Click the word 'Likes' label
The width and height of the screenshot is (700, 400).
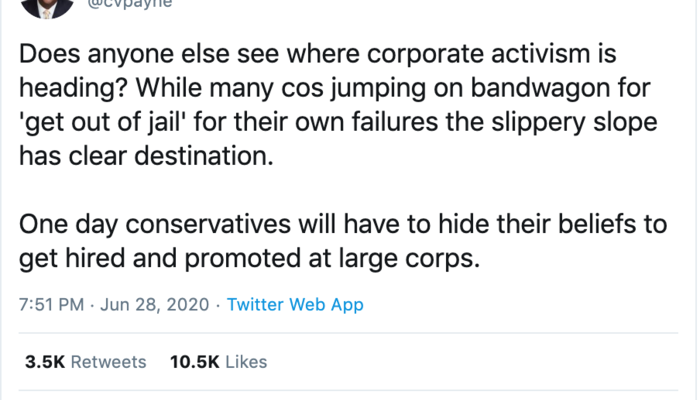tap(246, 361)
